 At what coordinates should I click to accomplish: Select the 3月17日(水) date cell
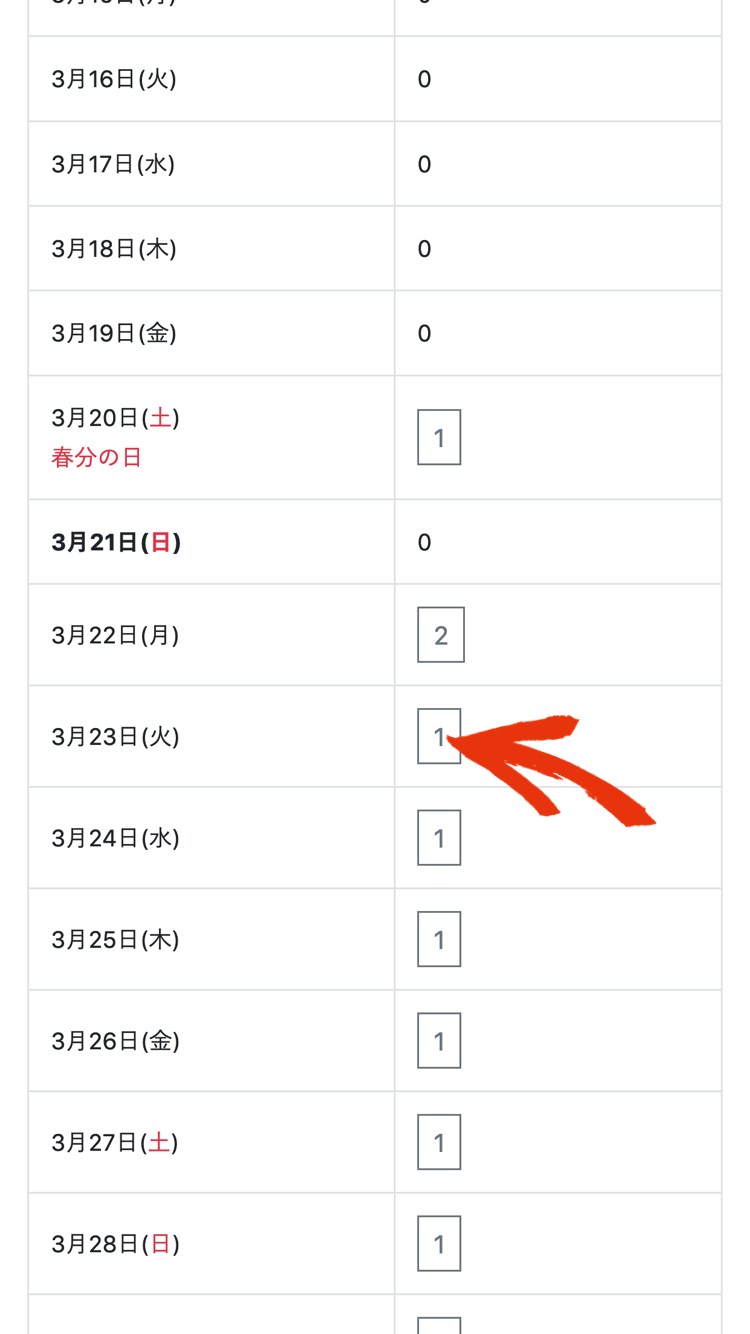pos(212,164)
